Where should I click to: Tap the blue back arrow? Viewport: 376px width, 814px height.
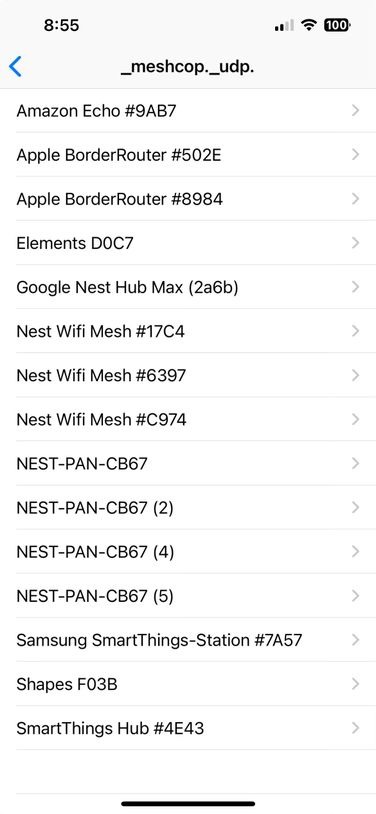click(16, 67)
